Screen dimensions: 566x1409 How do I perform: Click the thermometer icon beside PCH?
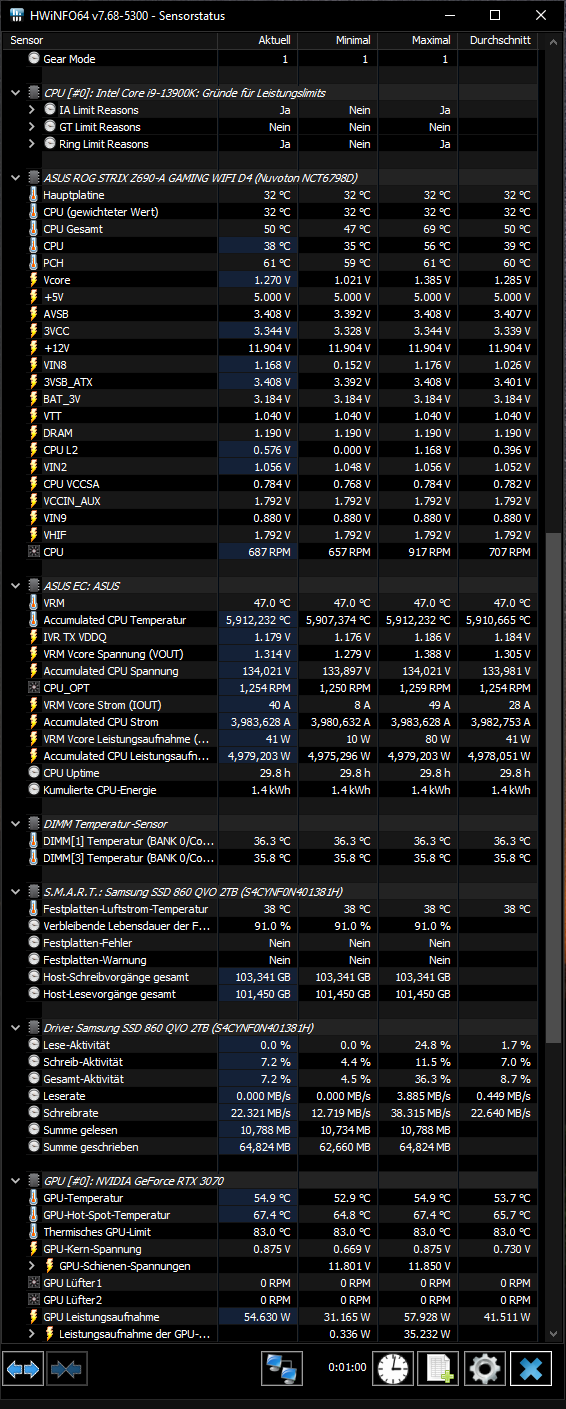tap(35, 263)
